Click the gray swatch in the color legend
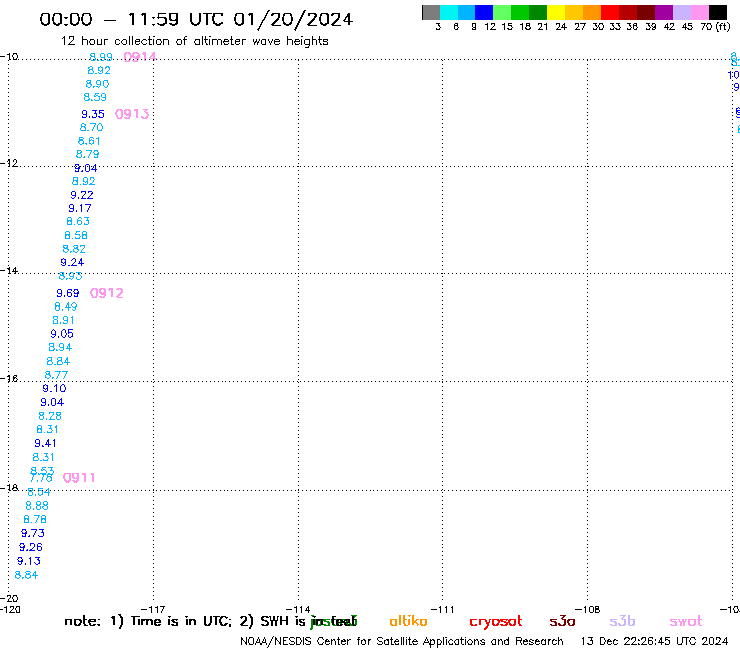 431,12
